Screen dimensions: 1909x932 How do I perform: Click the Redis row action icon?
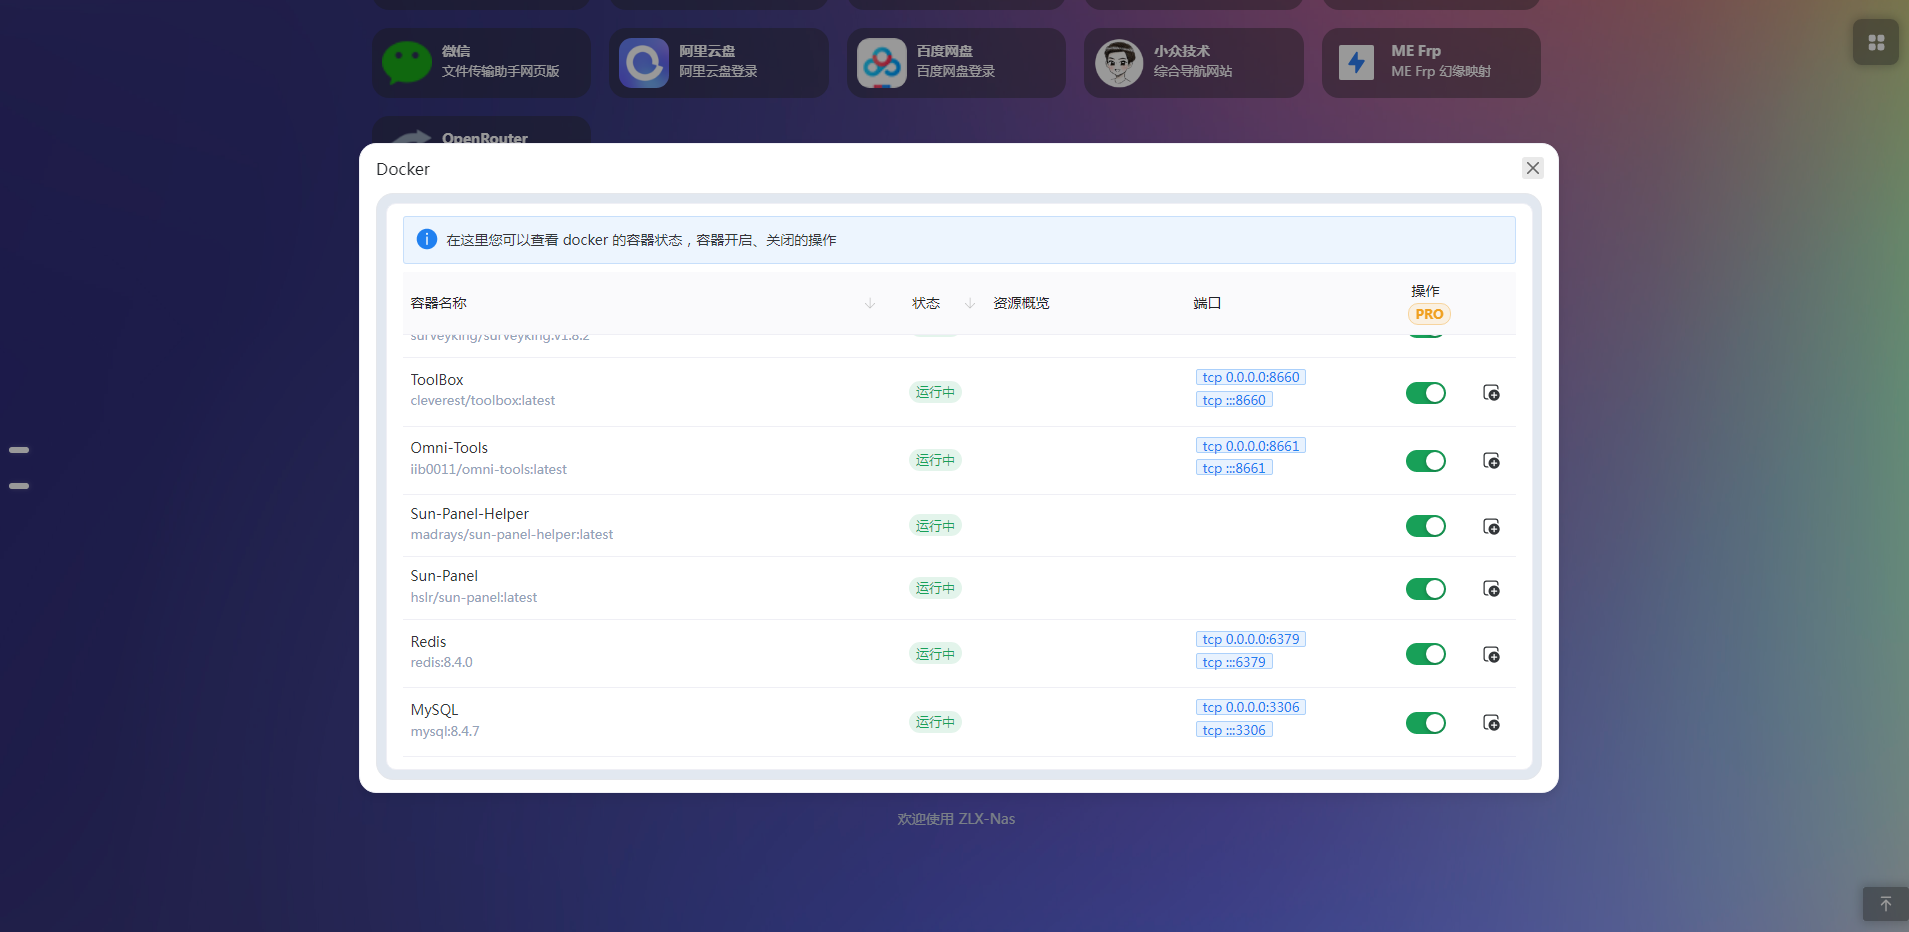[1491, 655]
